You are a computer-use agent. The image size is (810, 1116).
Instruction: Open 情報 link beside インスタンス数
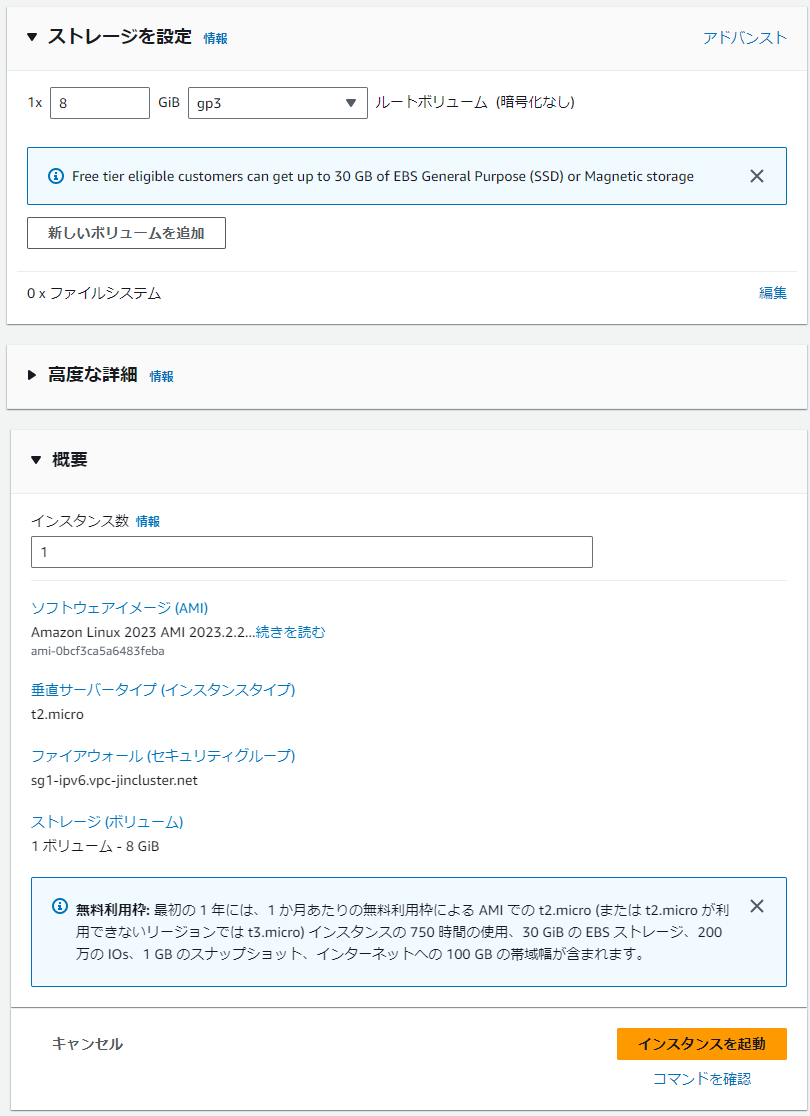148,522
